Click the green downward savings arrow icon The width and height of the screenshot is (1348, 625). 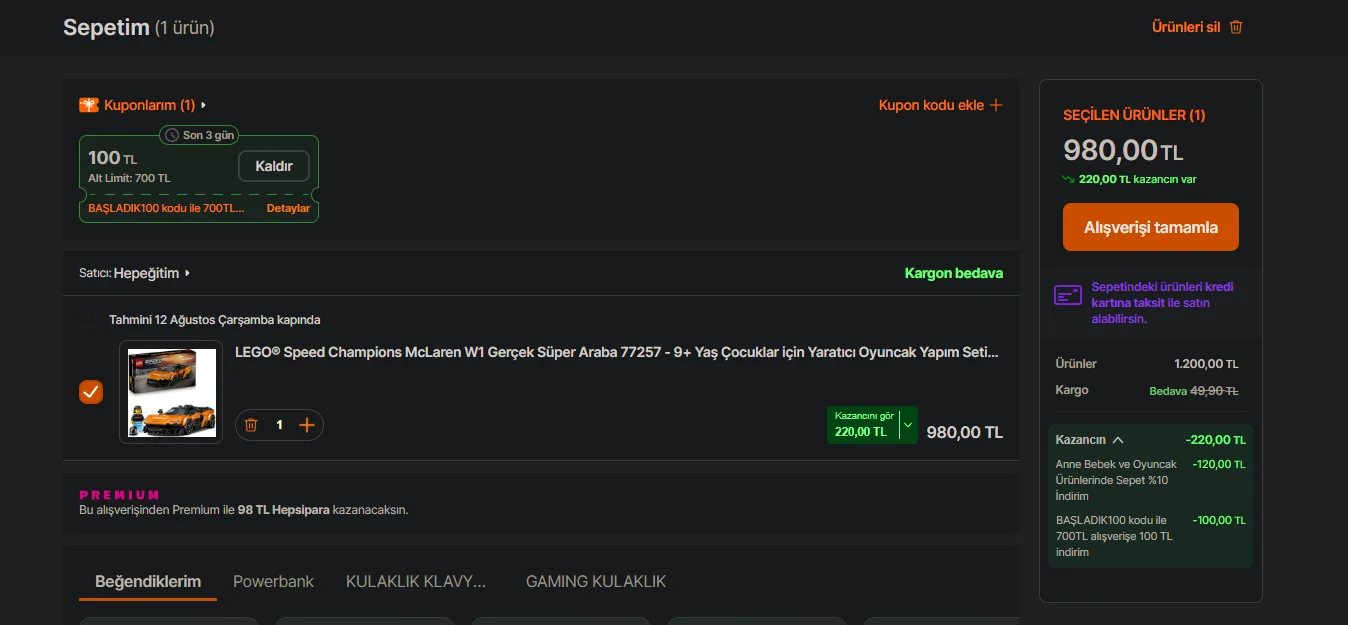[x=1069, y=179]
